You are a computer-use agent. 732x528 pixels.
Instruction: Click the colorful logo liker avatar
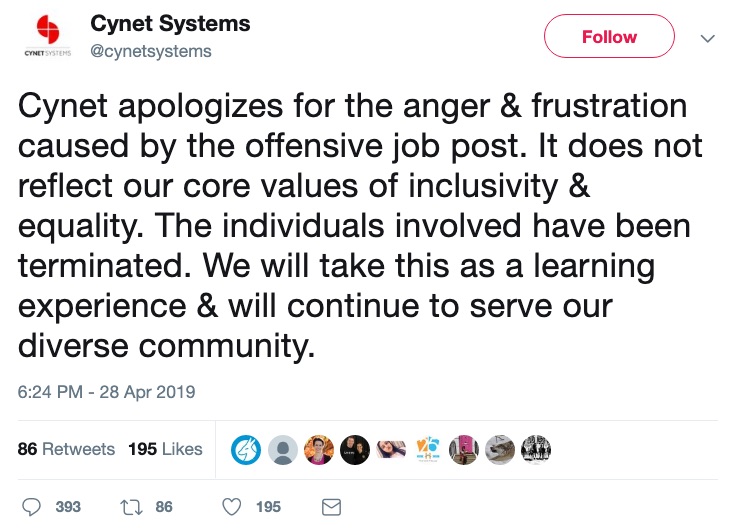click(428, 450)
